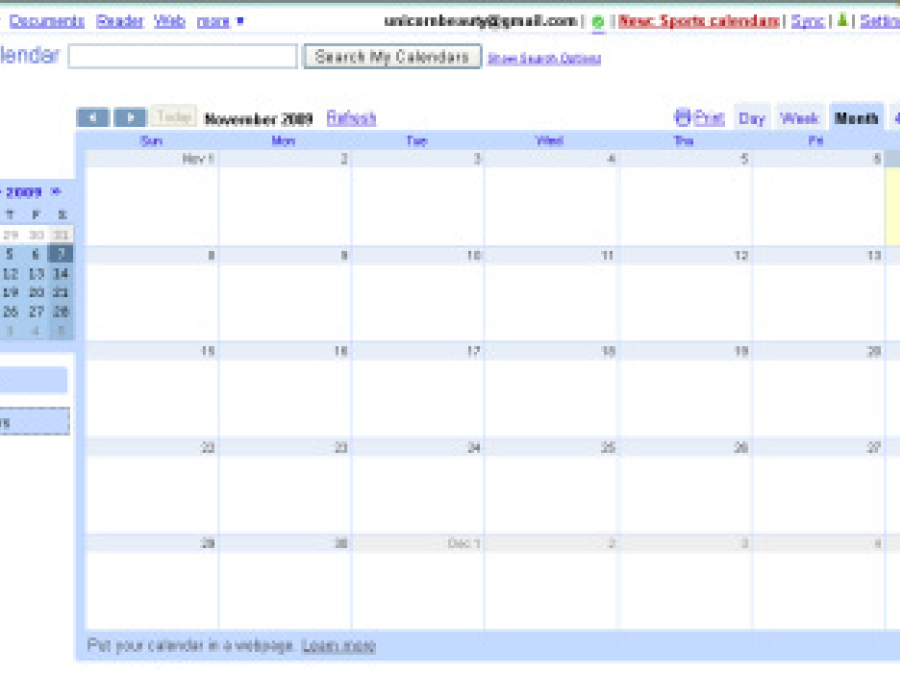
Task: Select the Month view tab
Action: (x=857, y=117)
